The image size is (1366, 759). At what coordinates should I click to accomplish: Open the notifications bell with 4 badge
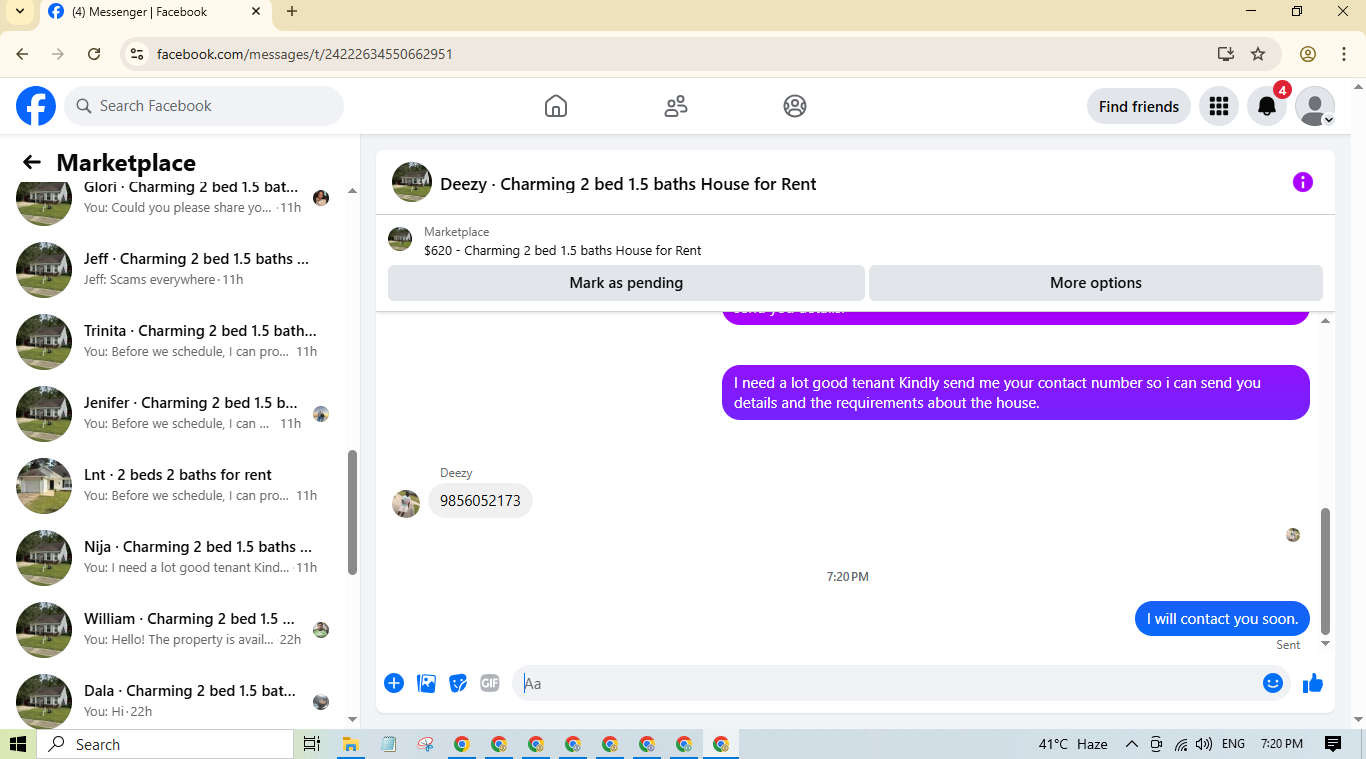pos(1267,106)
